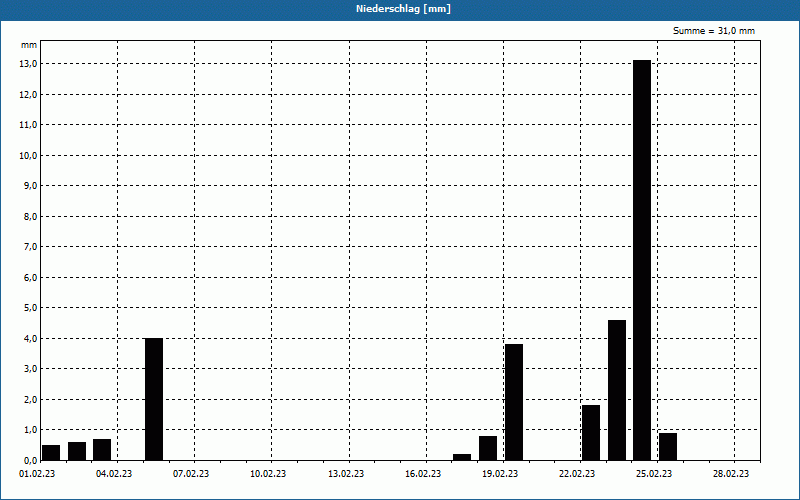Image resolution: width=800 pixels, height=500 pixels.
Task: Select the 28.02.23 date label
Action: click(731, 474)
